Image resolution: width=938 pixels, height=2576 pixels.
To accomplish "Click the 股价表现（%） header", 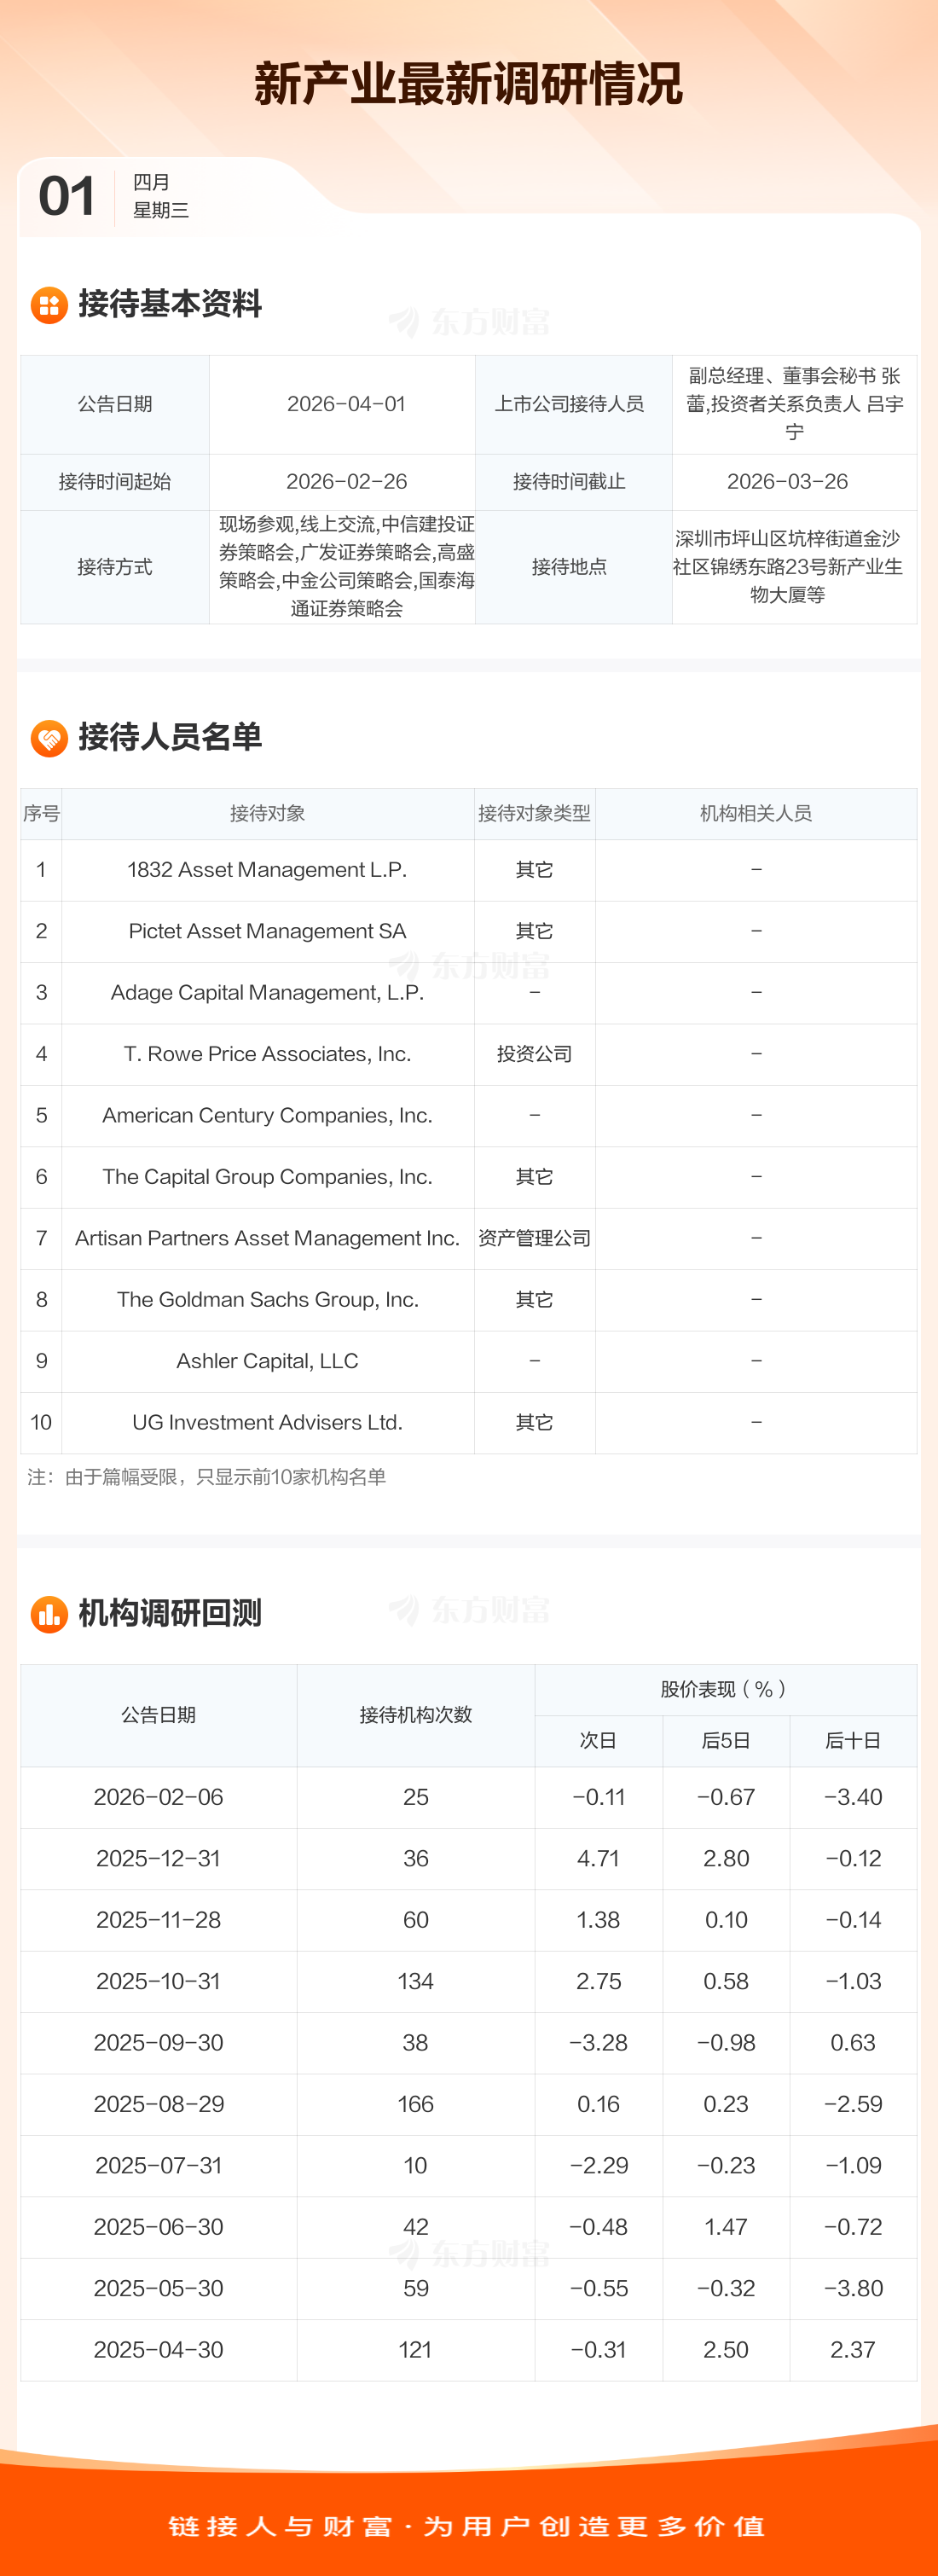I will pyautogui.click(x=725, y=1690).
